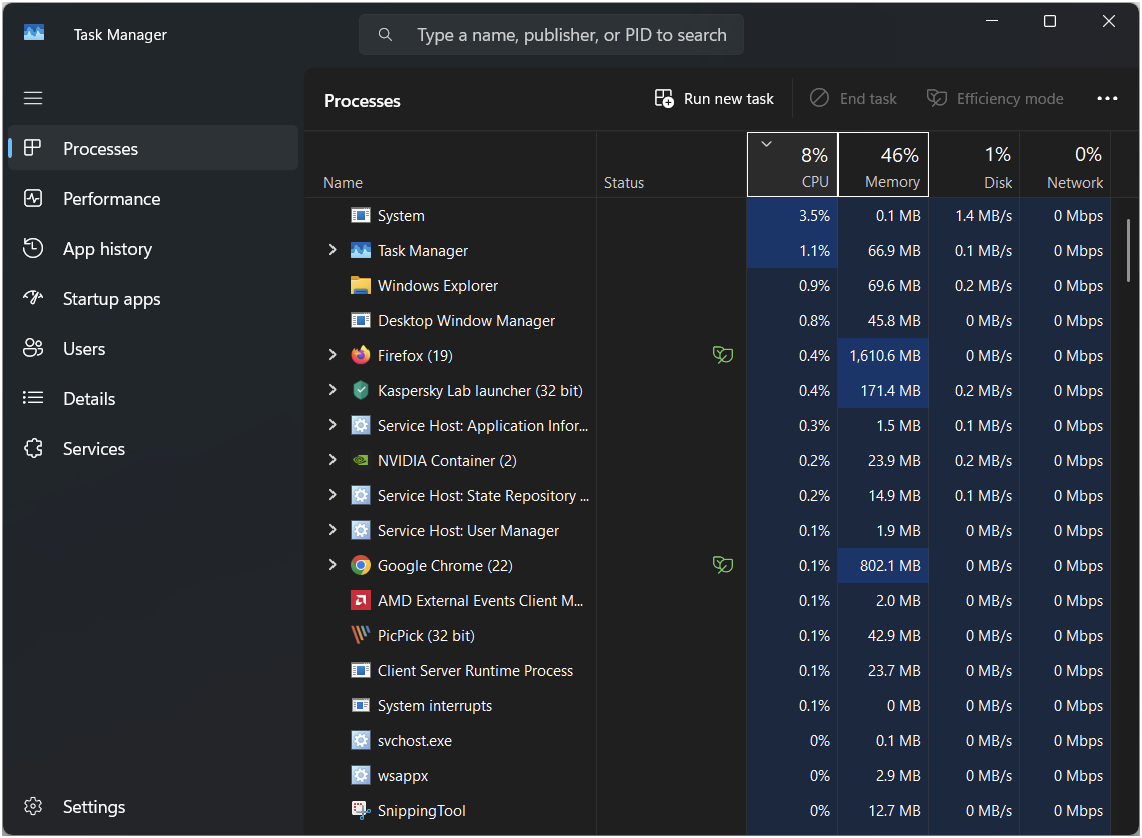Click the search box input field
Screen dimensions: 1142x838
551,34
